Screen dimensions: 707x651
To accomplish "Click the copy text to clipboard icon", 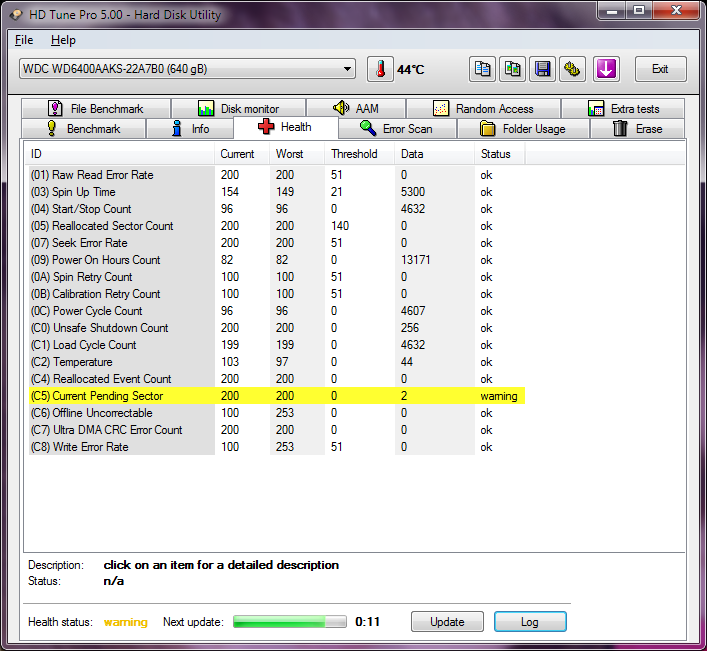I will pyautogui.click(x=482, y=69).
